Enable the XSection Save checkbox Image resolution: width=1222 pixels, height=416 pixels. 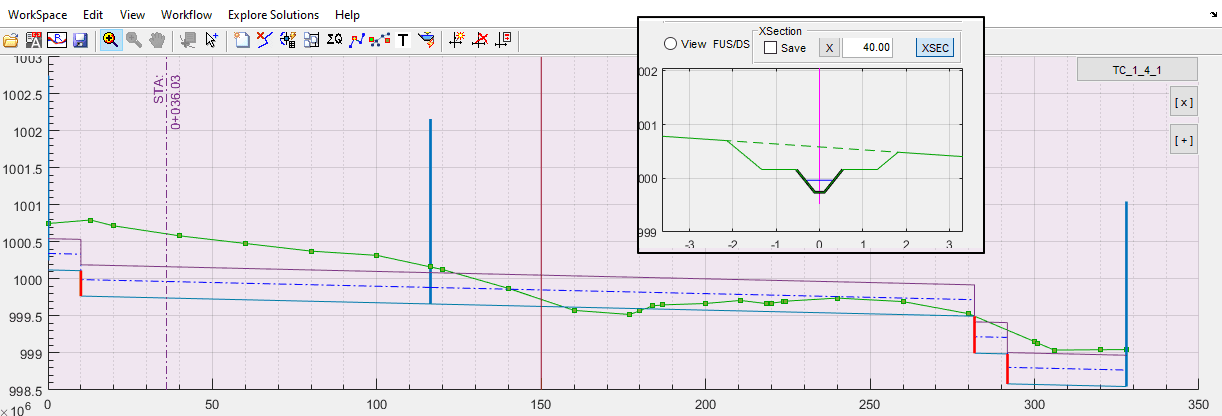click(770, 48)
